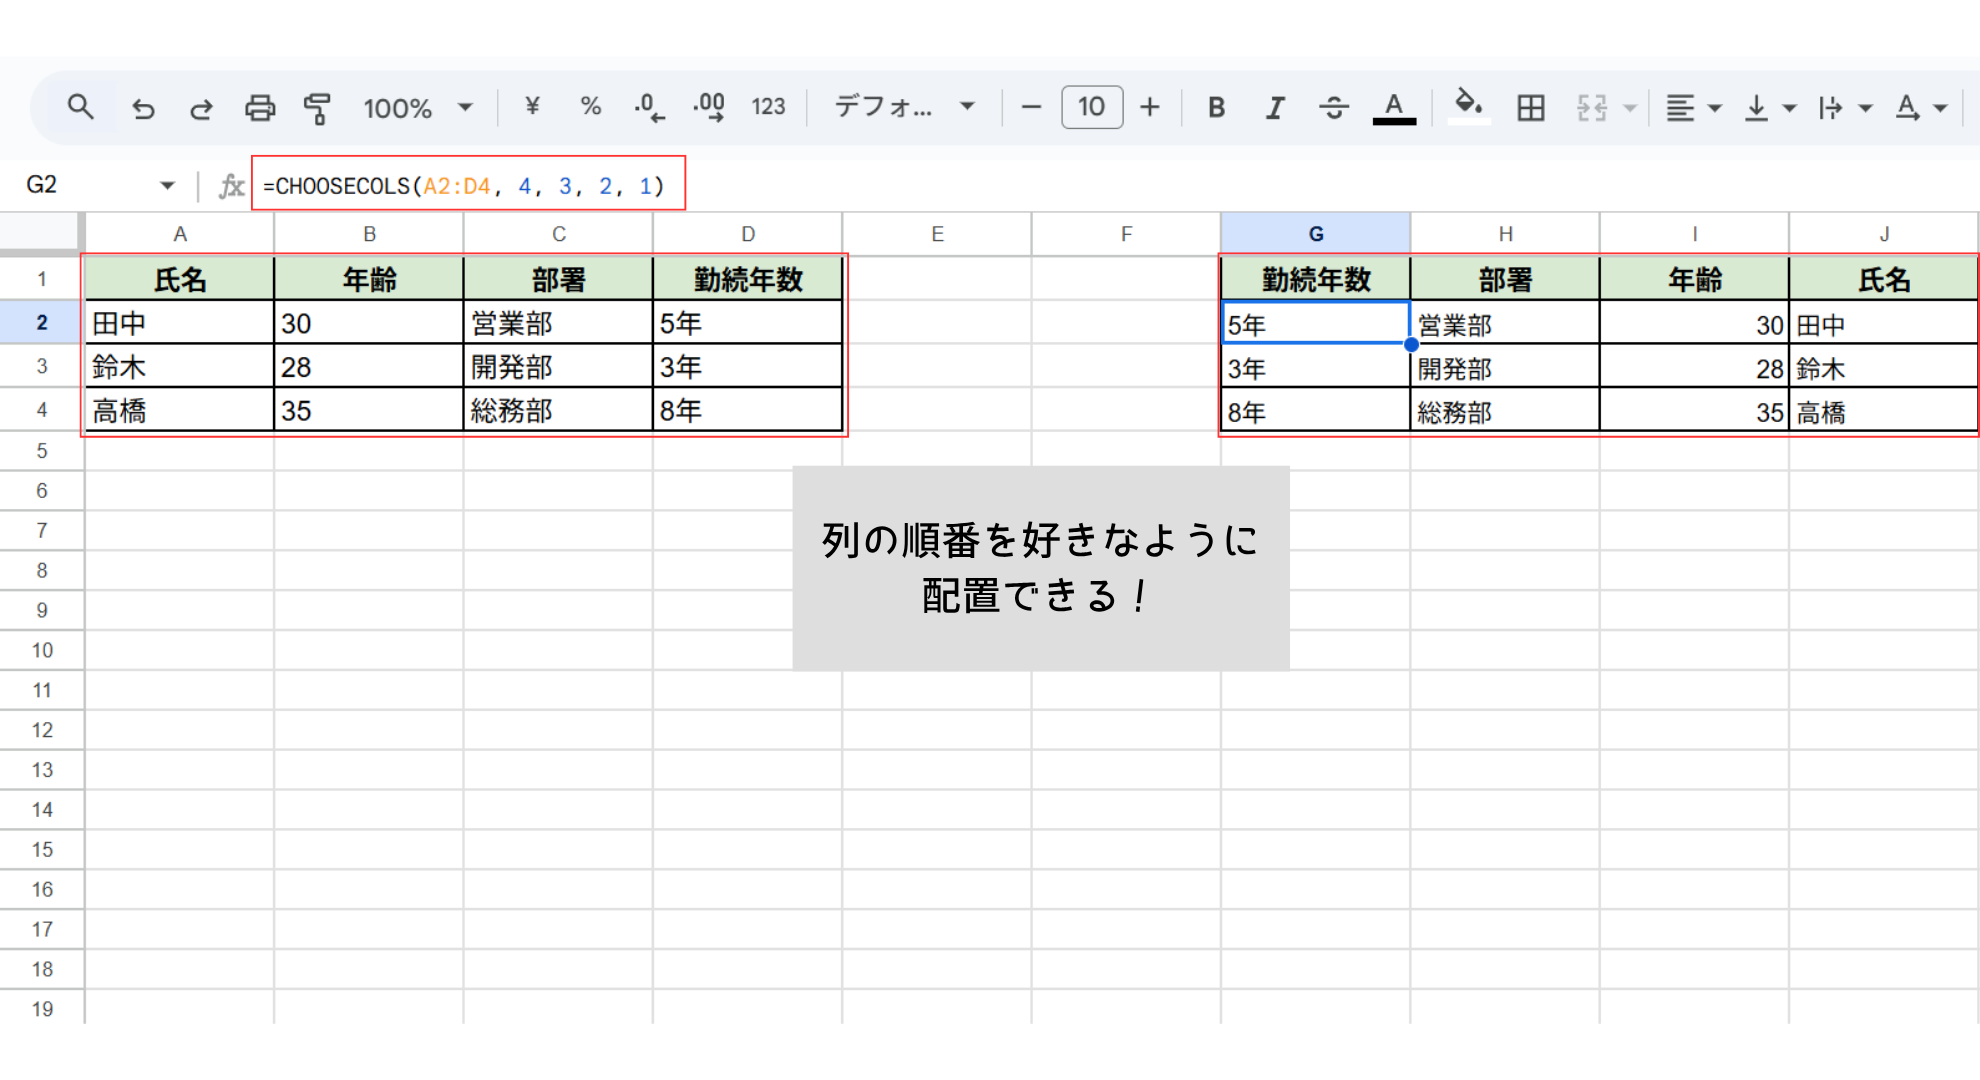Undo the last action
Screen dimensions: 1980x1080
pos(143,107)
